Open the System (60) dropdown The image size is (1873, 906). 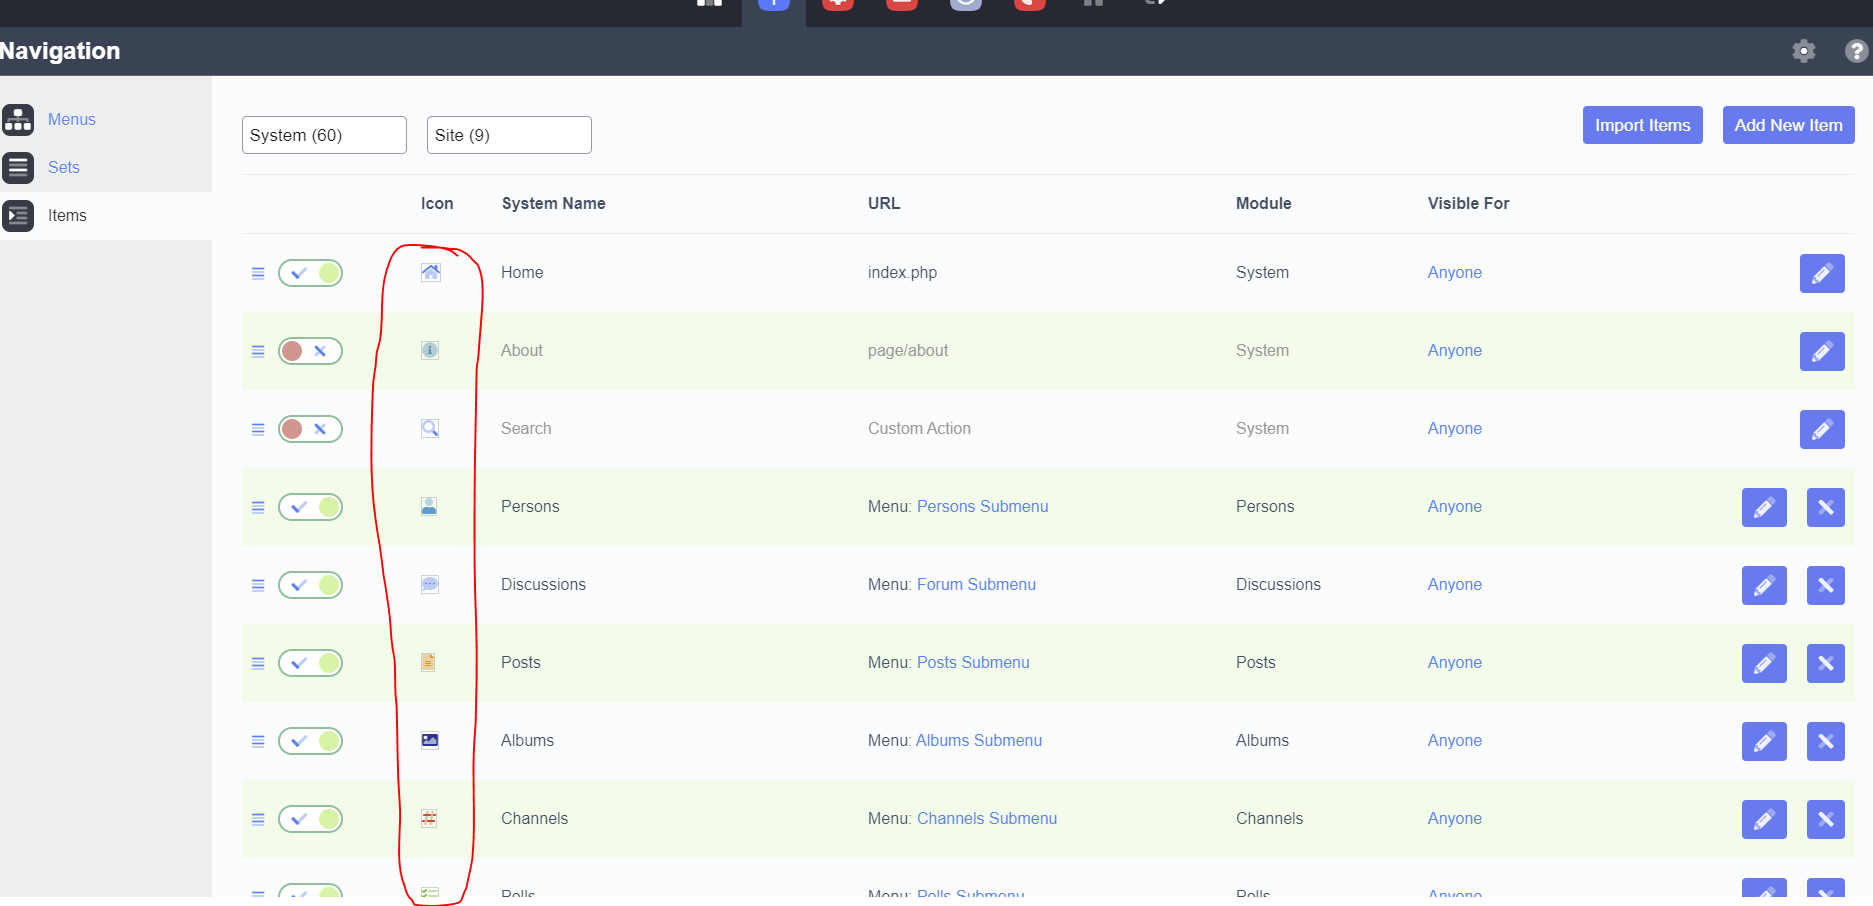coord(324,135)
